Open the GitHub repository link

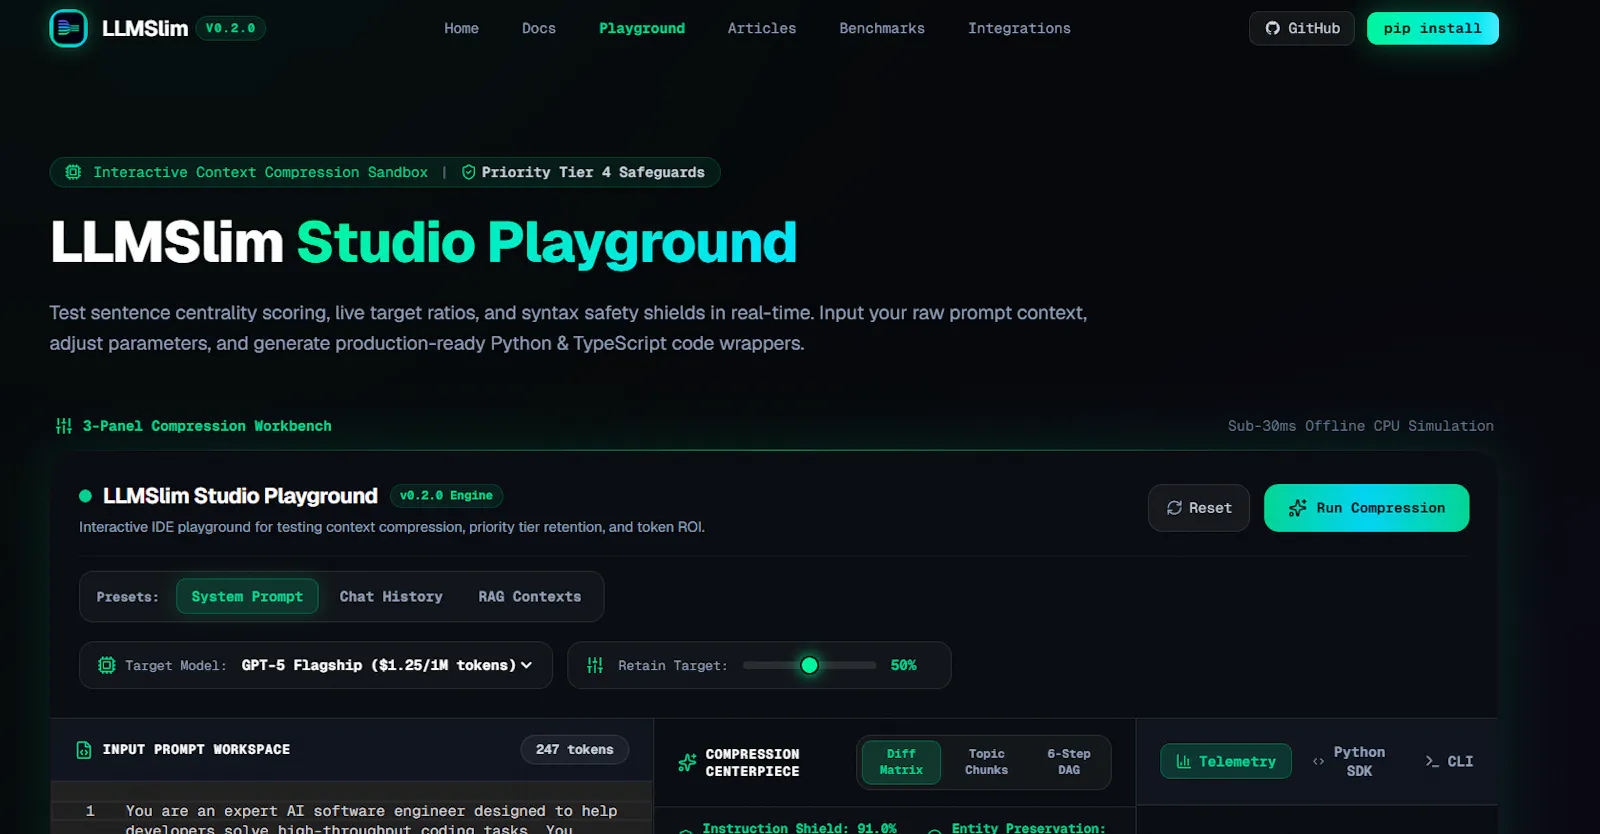pyautogui.click(x=1302, y=28)
